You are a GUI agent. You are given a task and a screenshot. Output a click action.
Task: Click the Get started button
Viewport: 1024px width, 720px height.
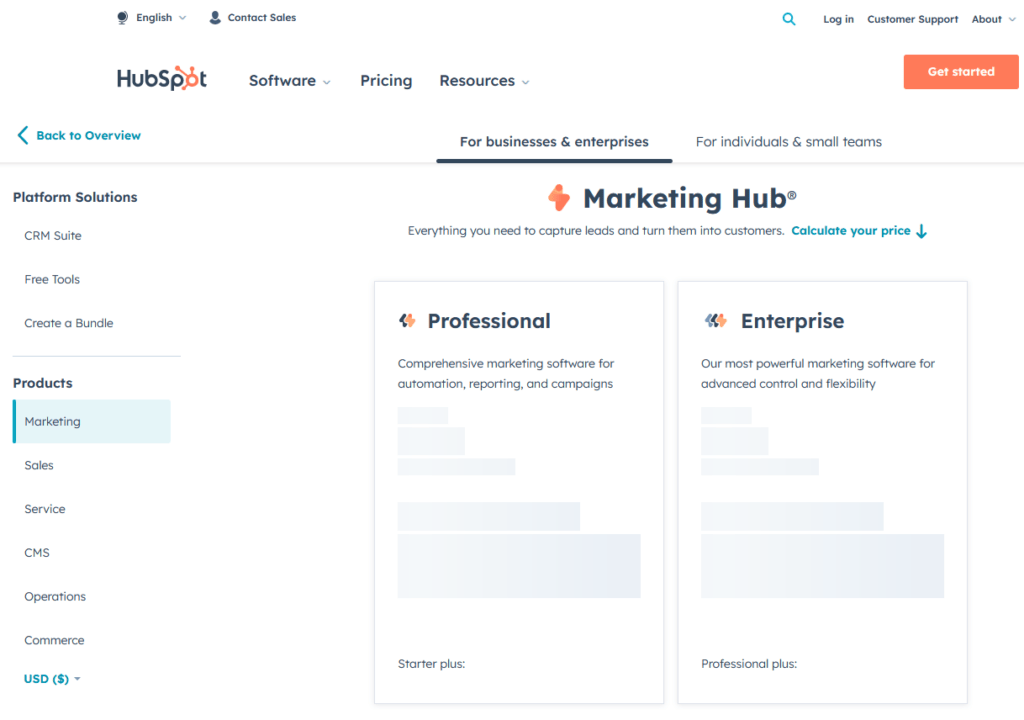(961, 72)
